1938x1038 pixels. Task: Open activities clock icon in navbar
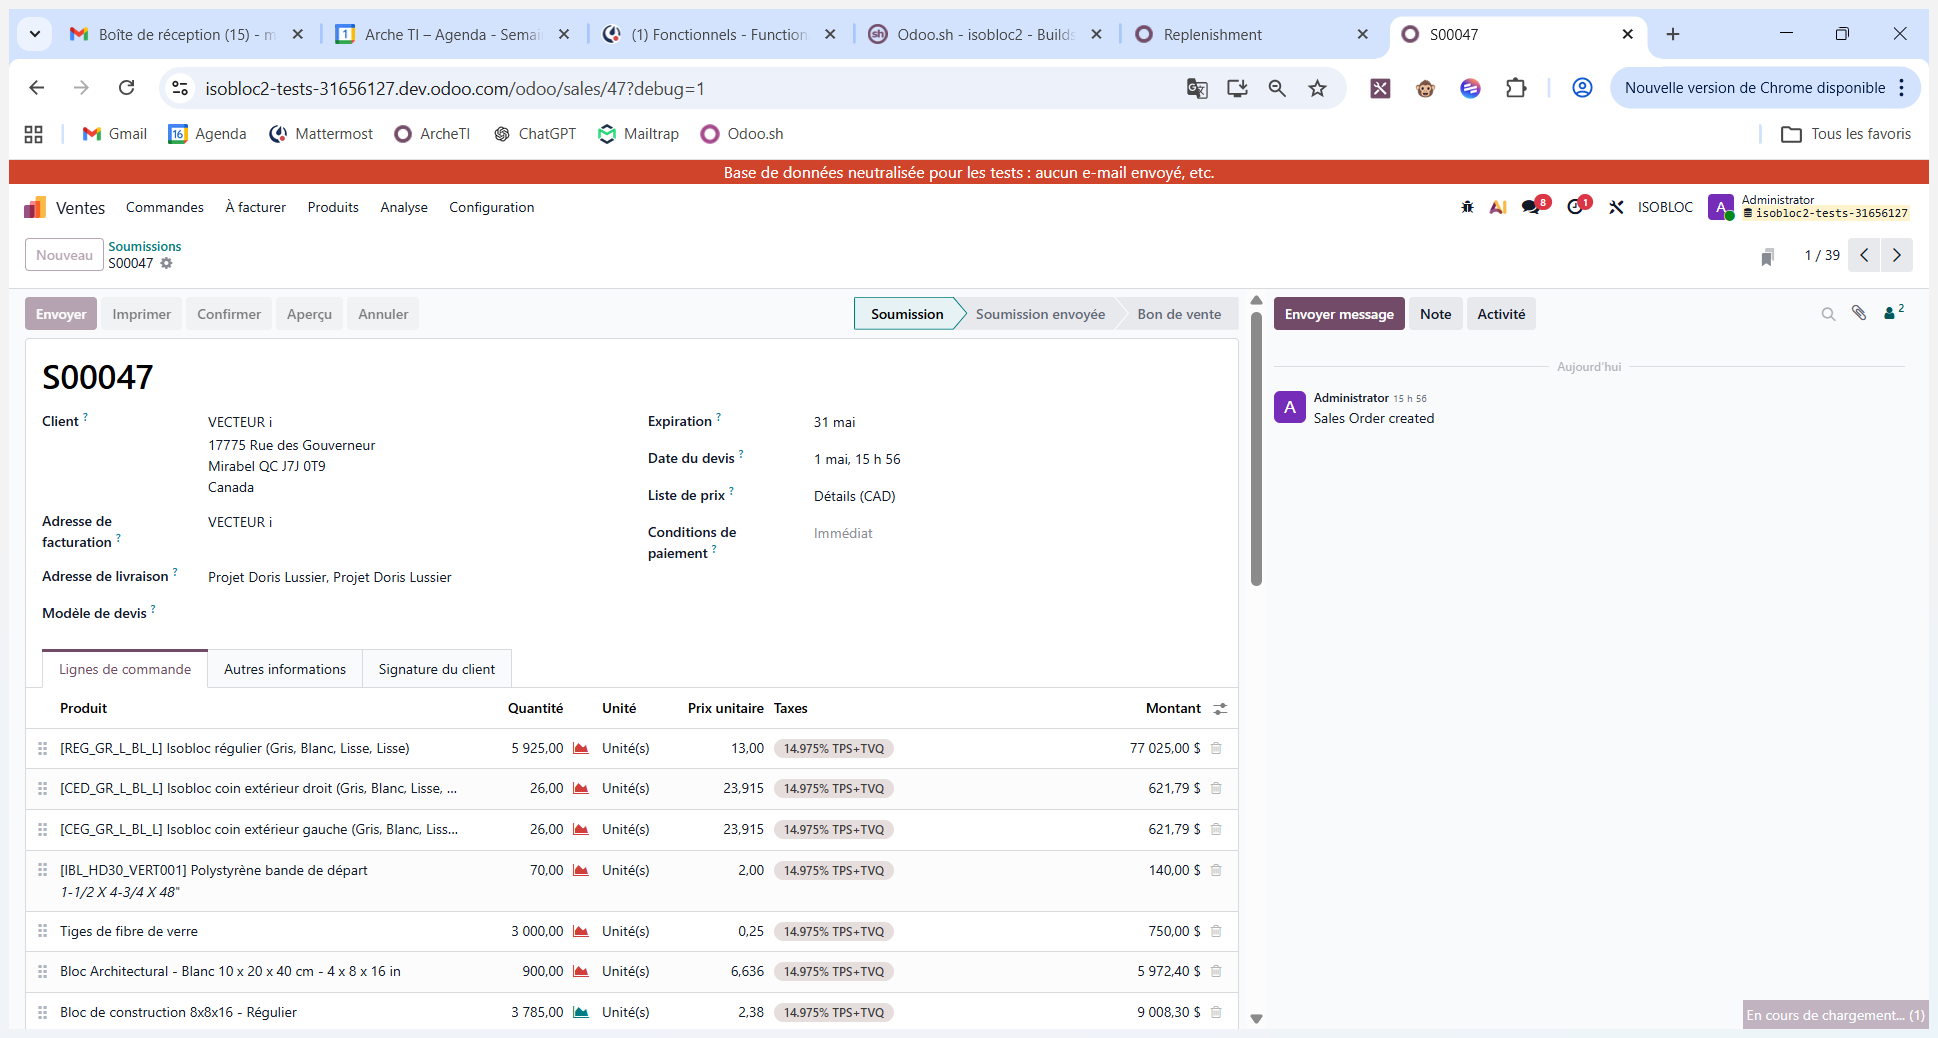tap(1578, 206)
